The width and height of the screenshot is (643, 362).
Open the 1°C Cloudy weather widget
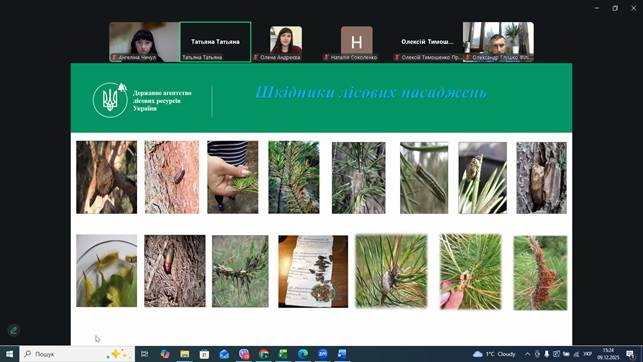[494, 354]
